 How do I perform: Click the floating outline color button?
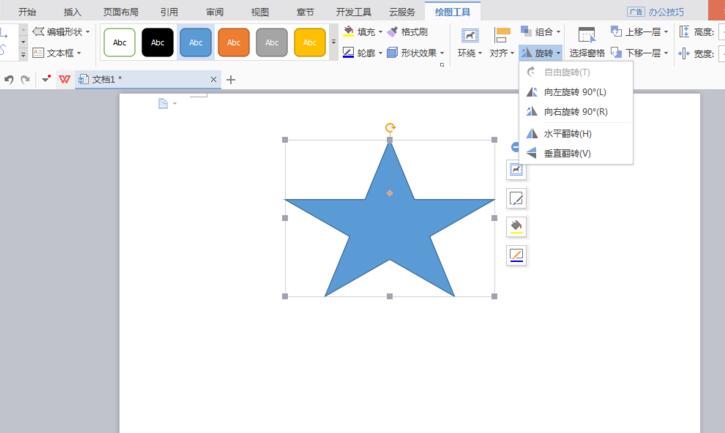coord(516,255)
